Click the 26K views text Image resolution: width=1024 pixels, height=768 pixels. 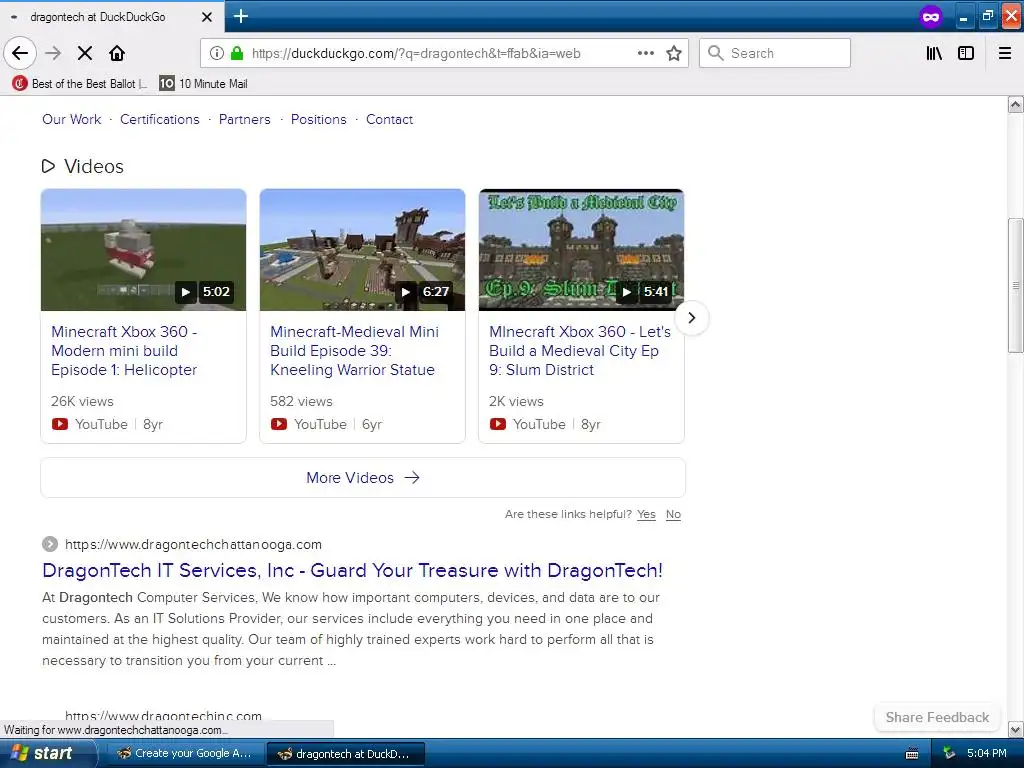82,401
